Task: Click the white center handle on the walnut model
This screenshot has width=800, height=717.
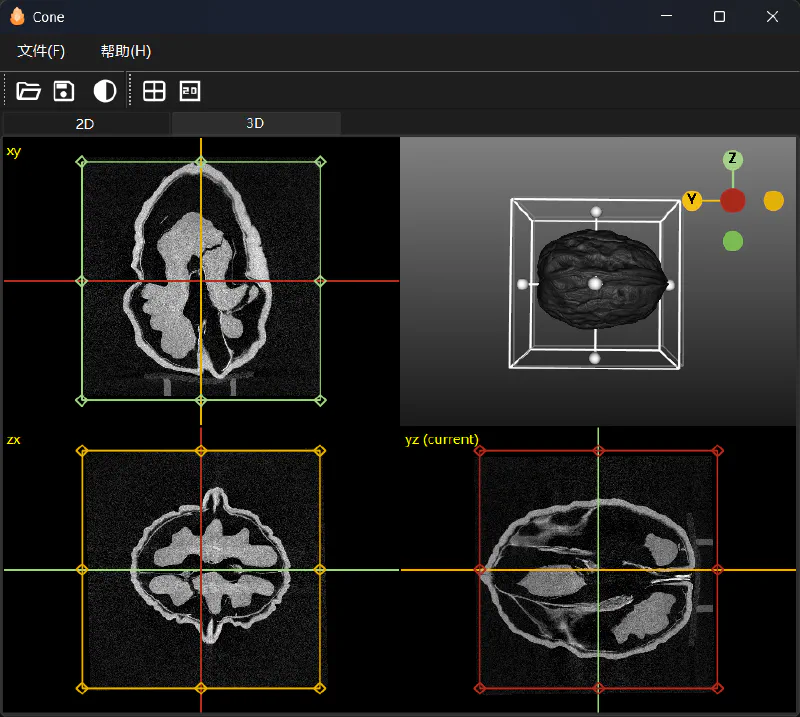Action: (x=595, y=284)
